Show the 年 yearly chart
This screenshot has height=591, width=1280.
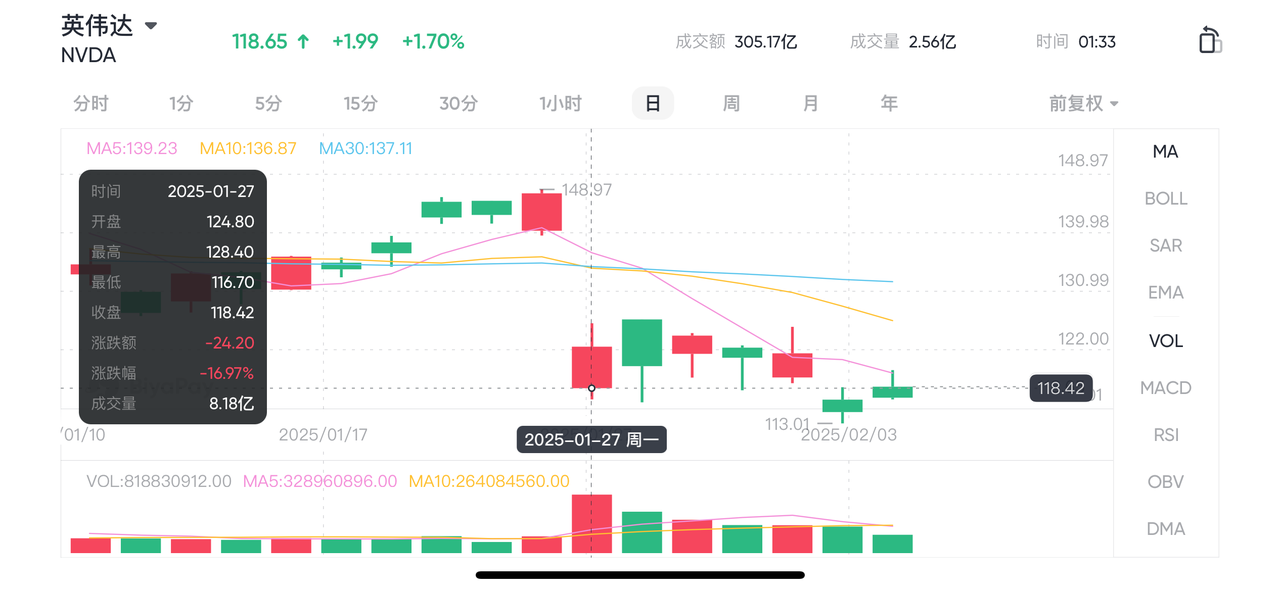click(x=889, y=103)
